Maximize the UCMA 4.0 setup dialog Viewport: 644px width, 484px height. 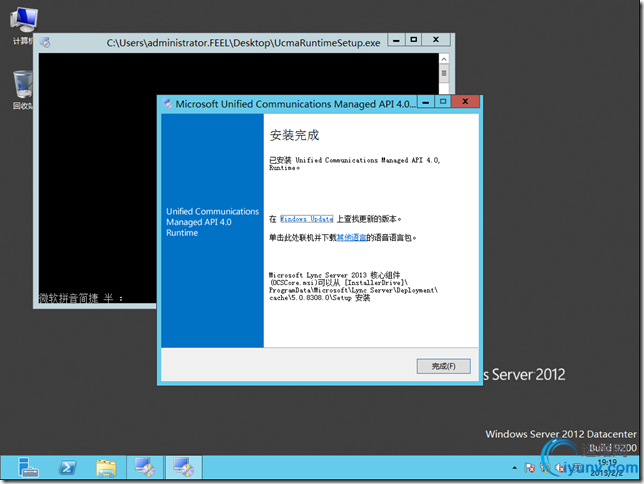pos(443,101)
